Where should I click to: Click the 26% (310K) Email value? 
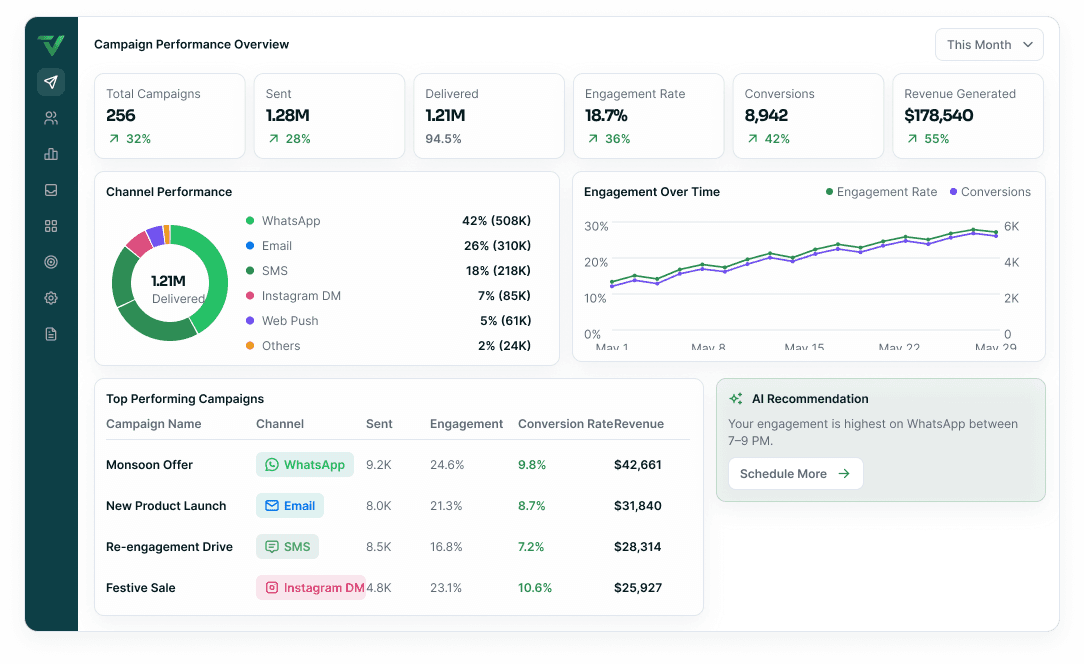click(x=498, y=246)
